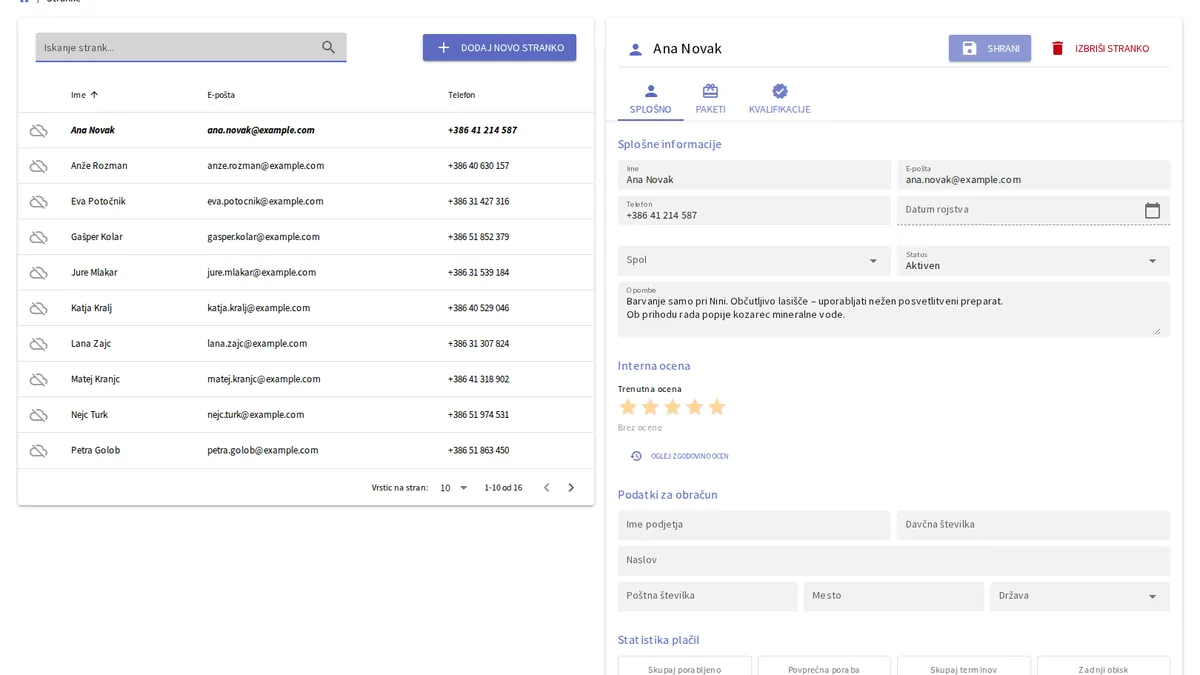Go to previous page of clients

(x=546, y=488)
